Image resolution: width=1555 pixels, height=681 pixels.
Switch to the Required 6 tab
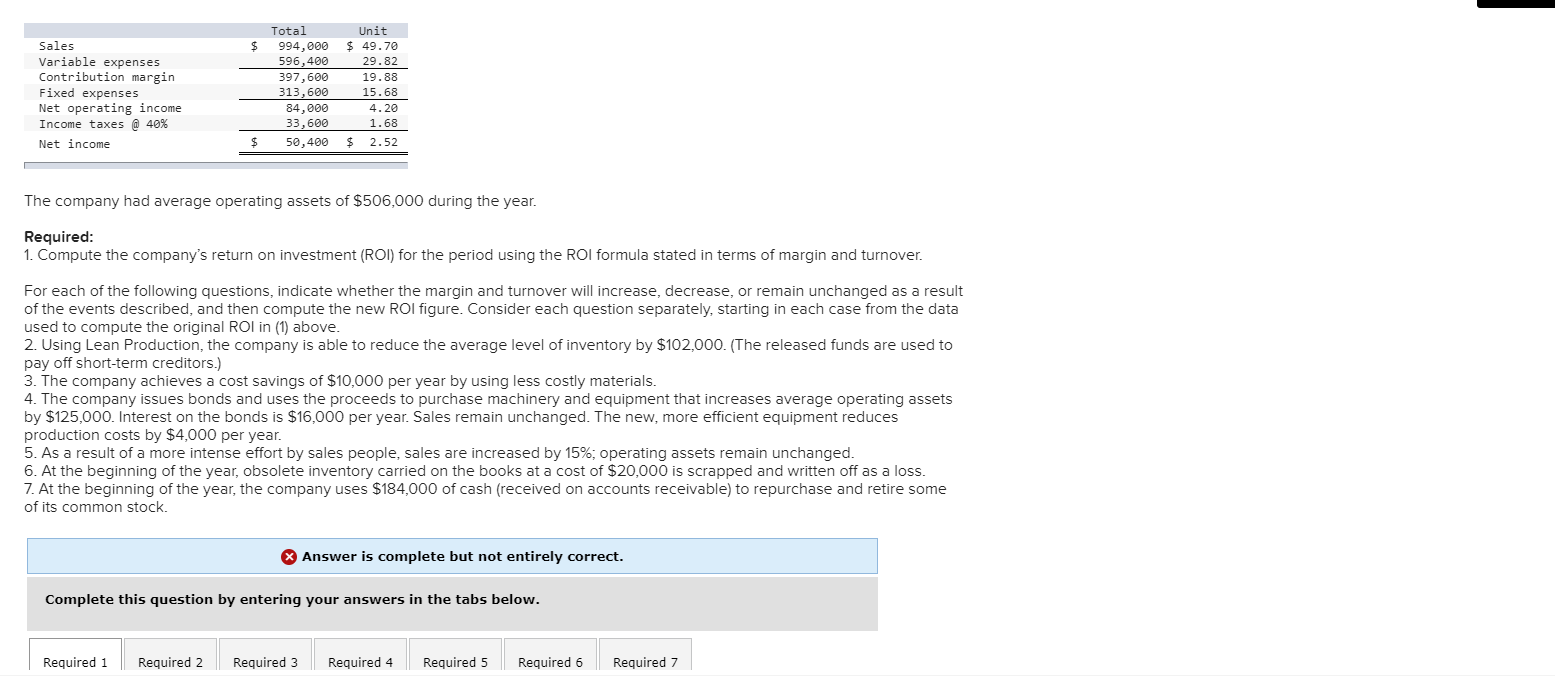point(549,662)
